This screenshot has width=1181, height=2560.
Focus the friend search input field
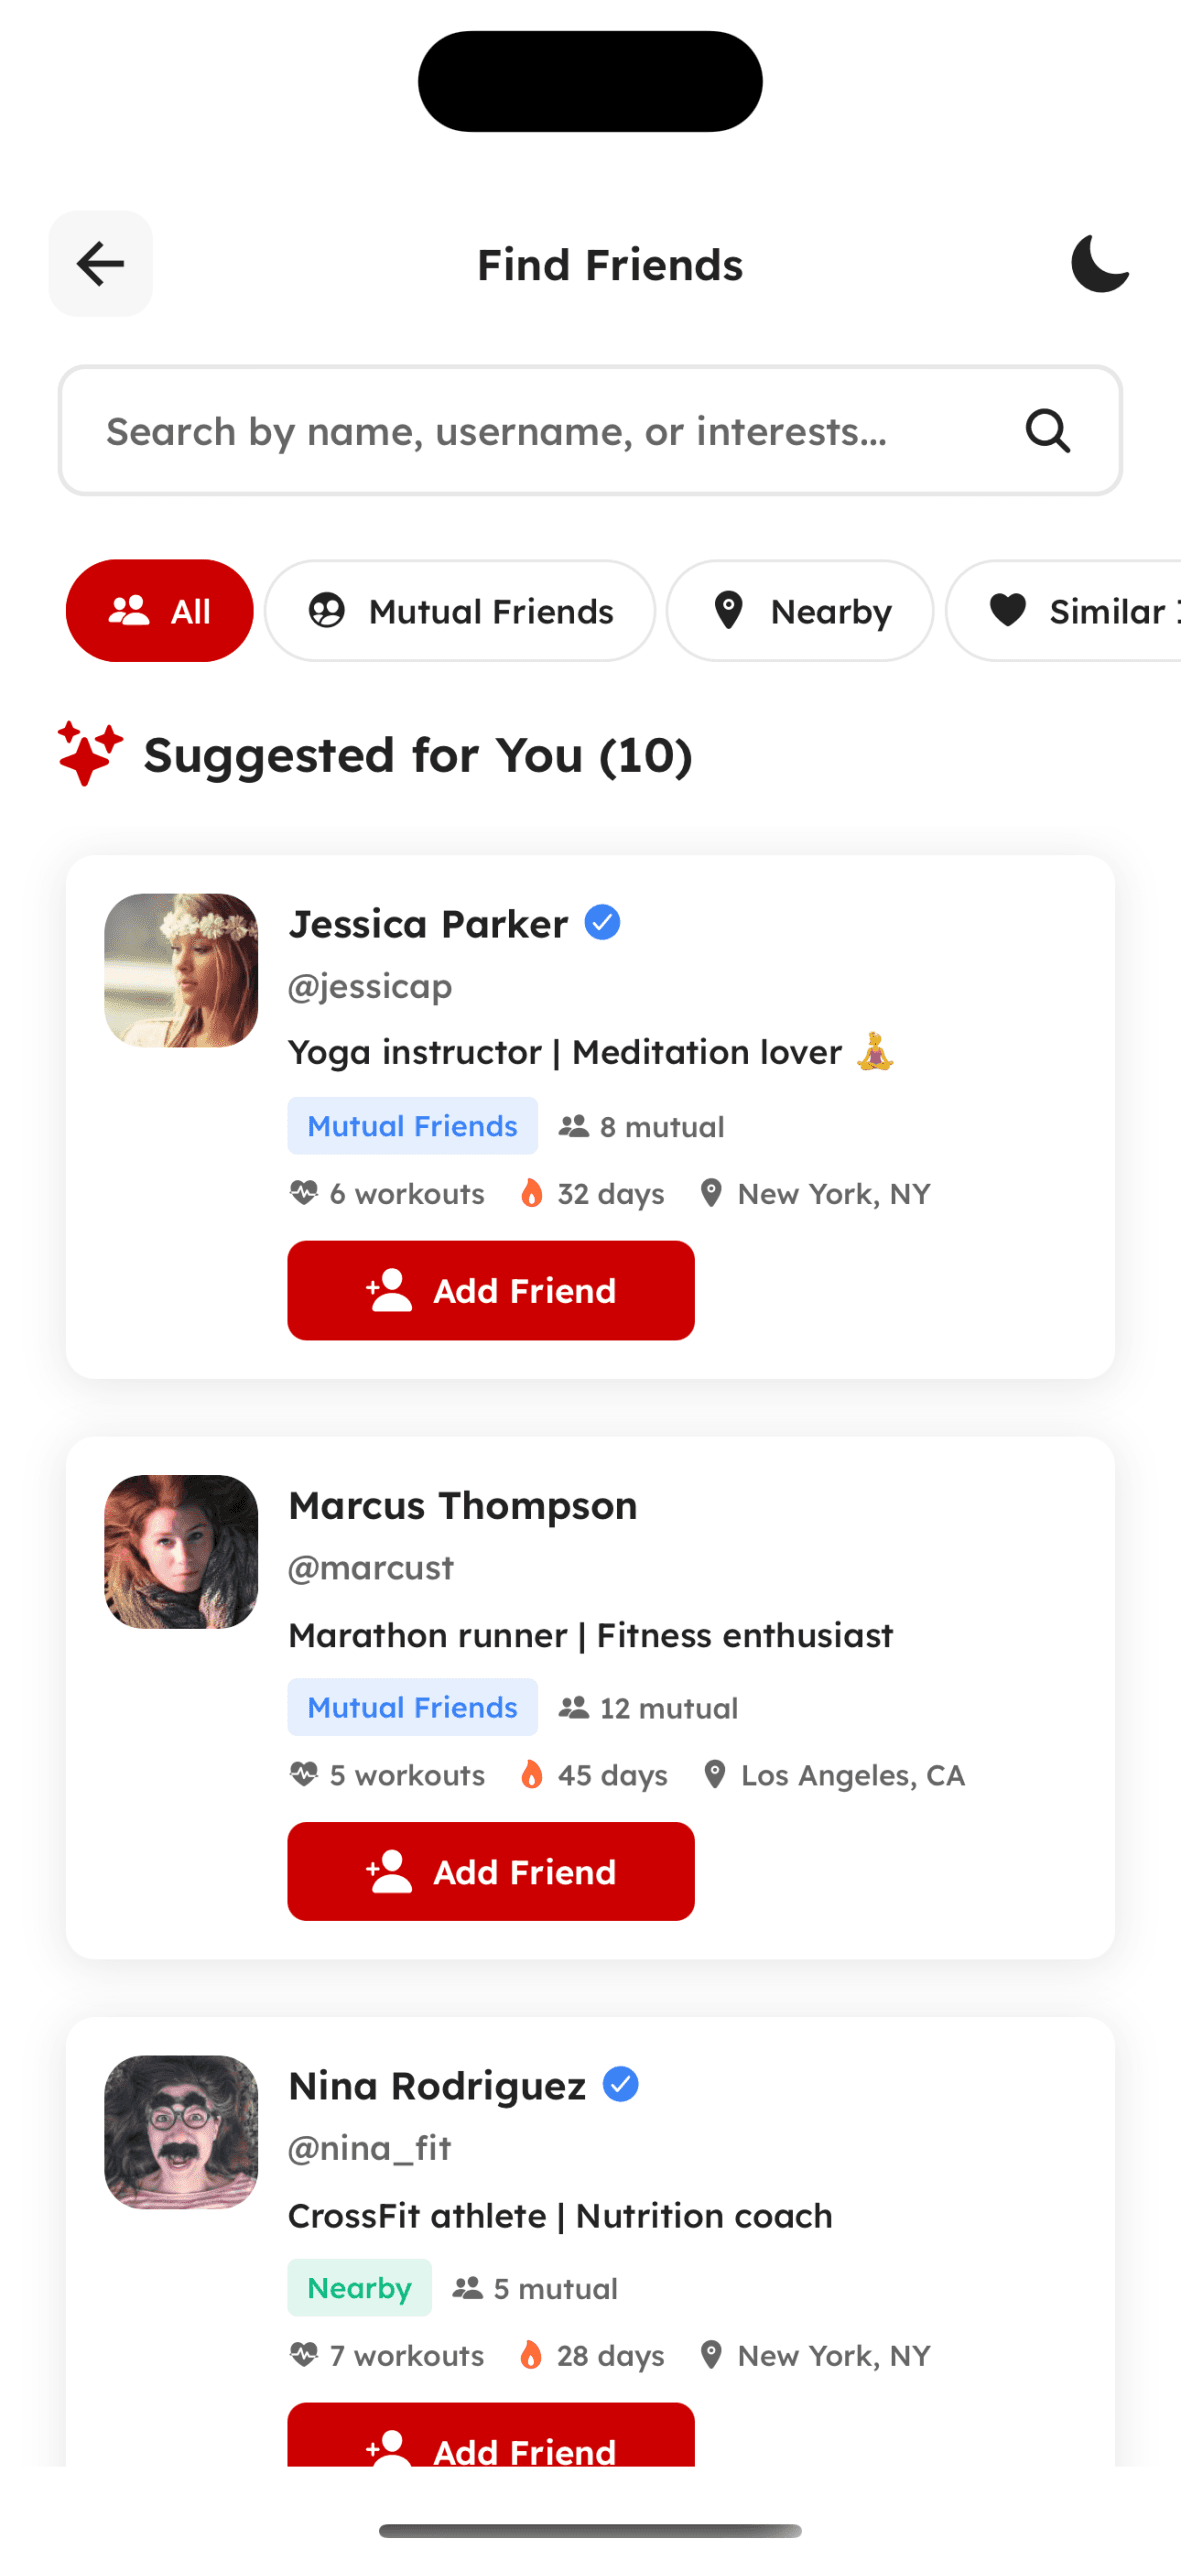point(540,431)
